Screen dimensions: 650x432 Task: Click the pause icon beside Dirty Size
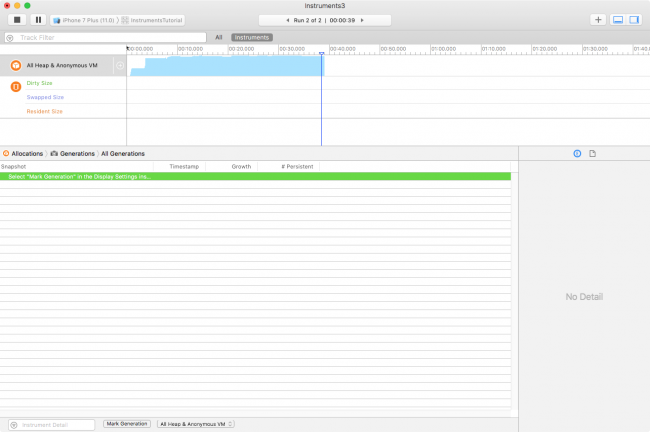click(15, 86)
